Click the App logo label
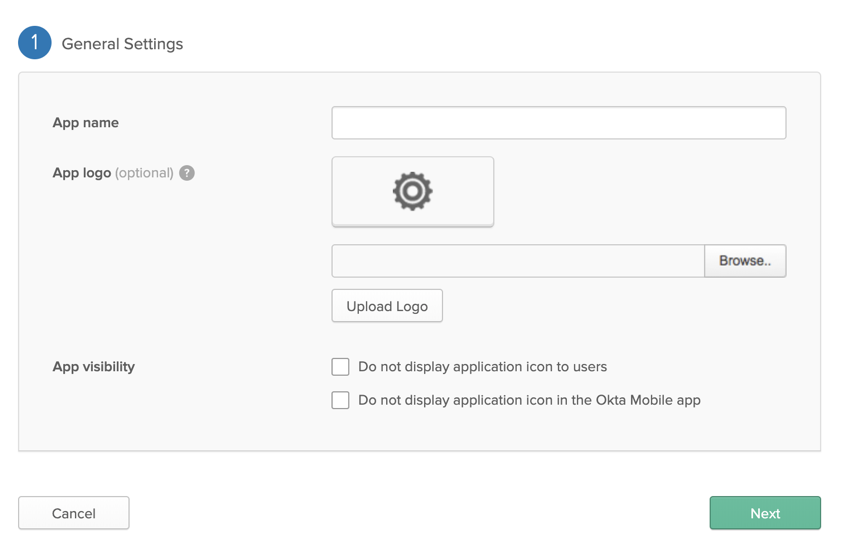This screenshot has width=864, height=560. click(81, 173)
